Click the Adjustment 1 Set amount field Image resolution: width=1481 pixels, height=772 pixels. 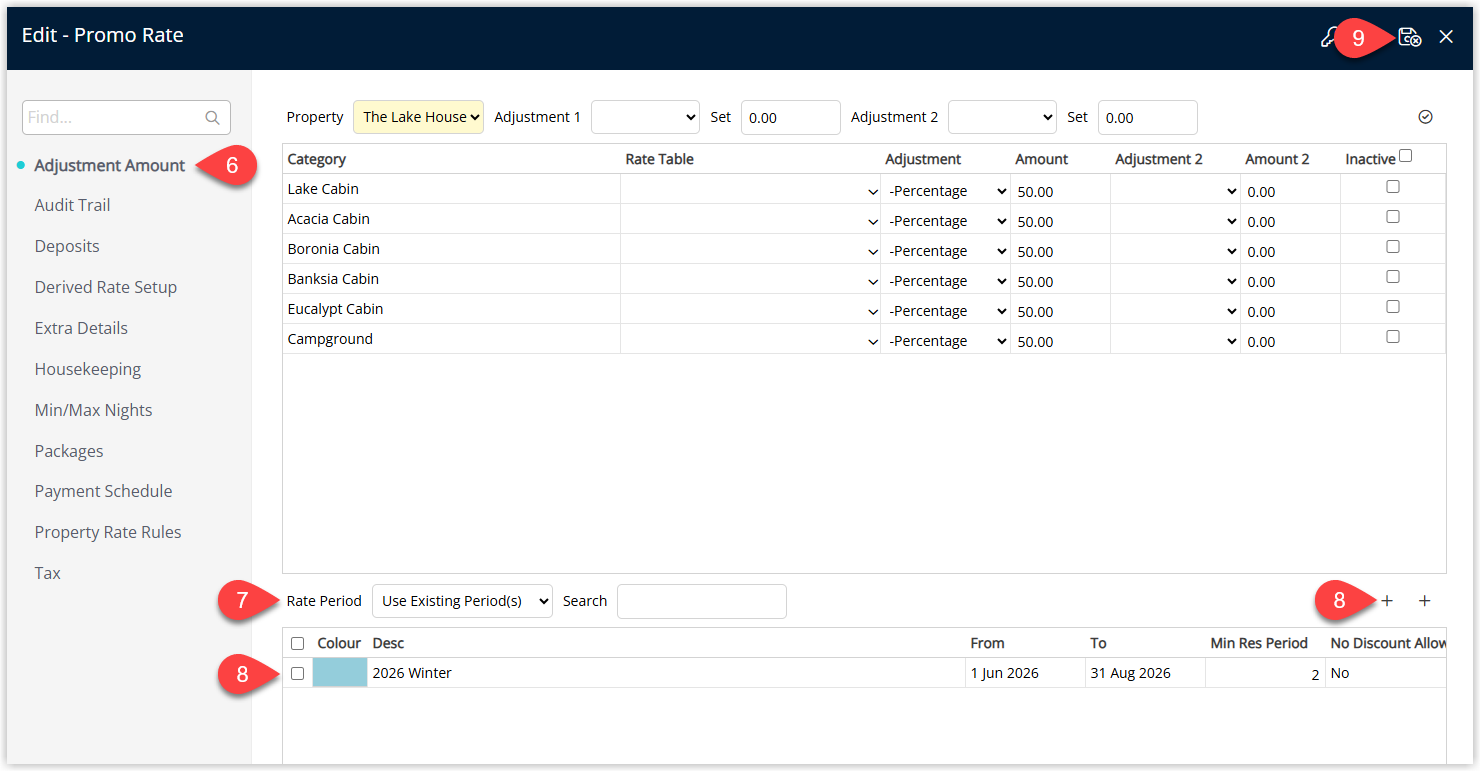(791, 117)
